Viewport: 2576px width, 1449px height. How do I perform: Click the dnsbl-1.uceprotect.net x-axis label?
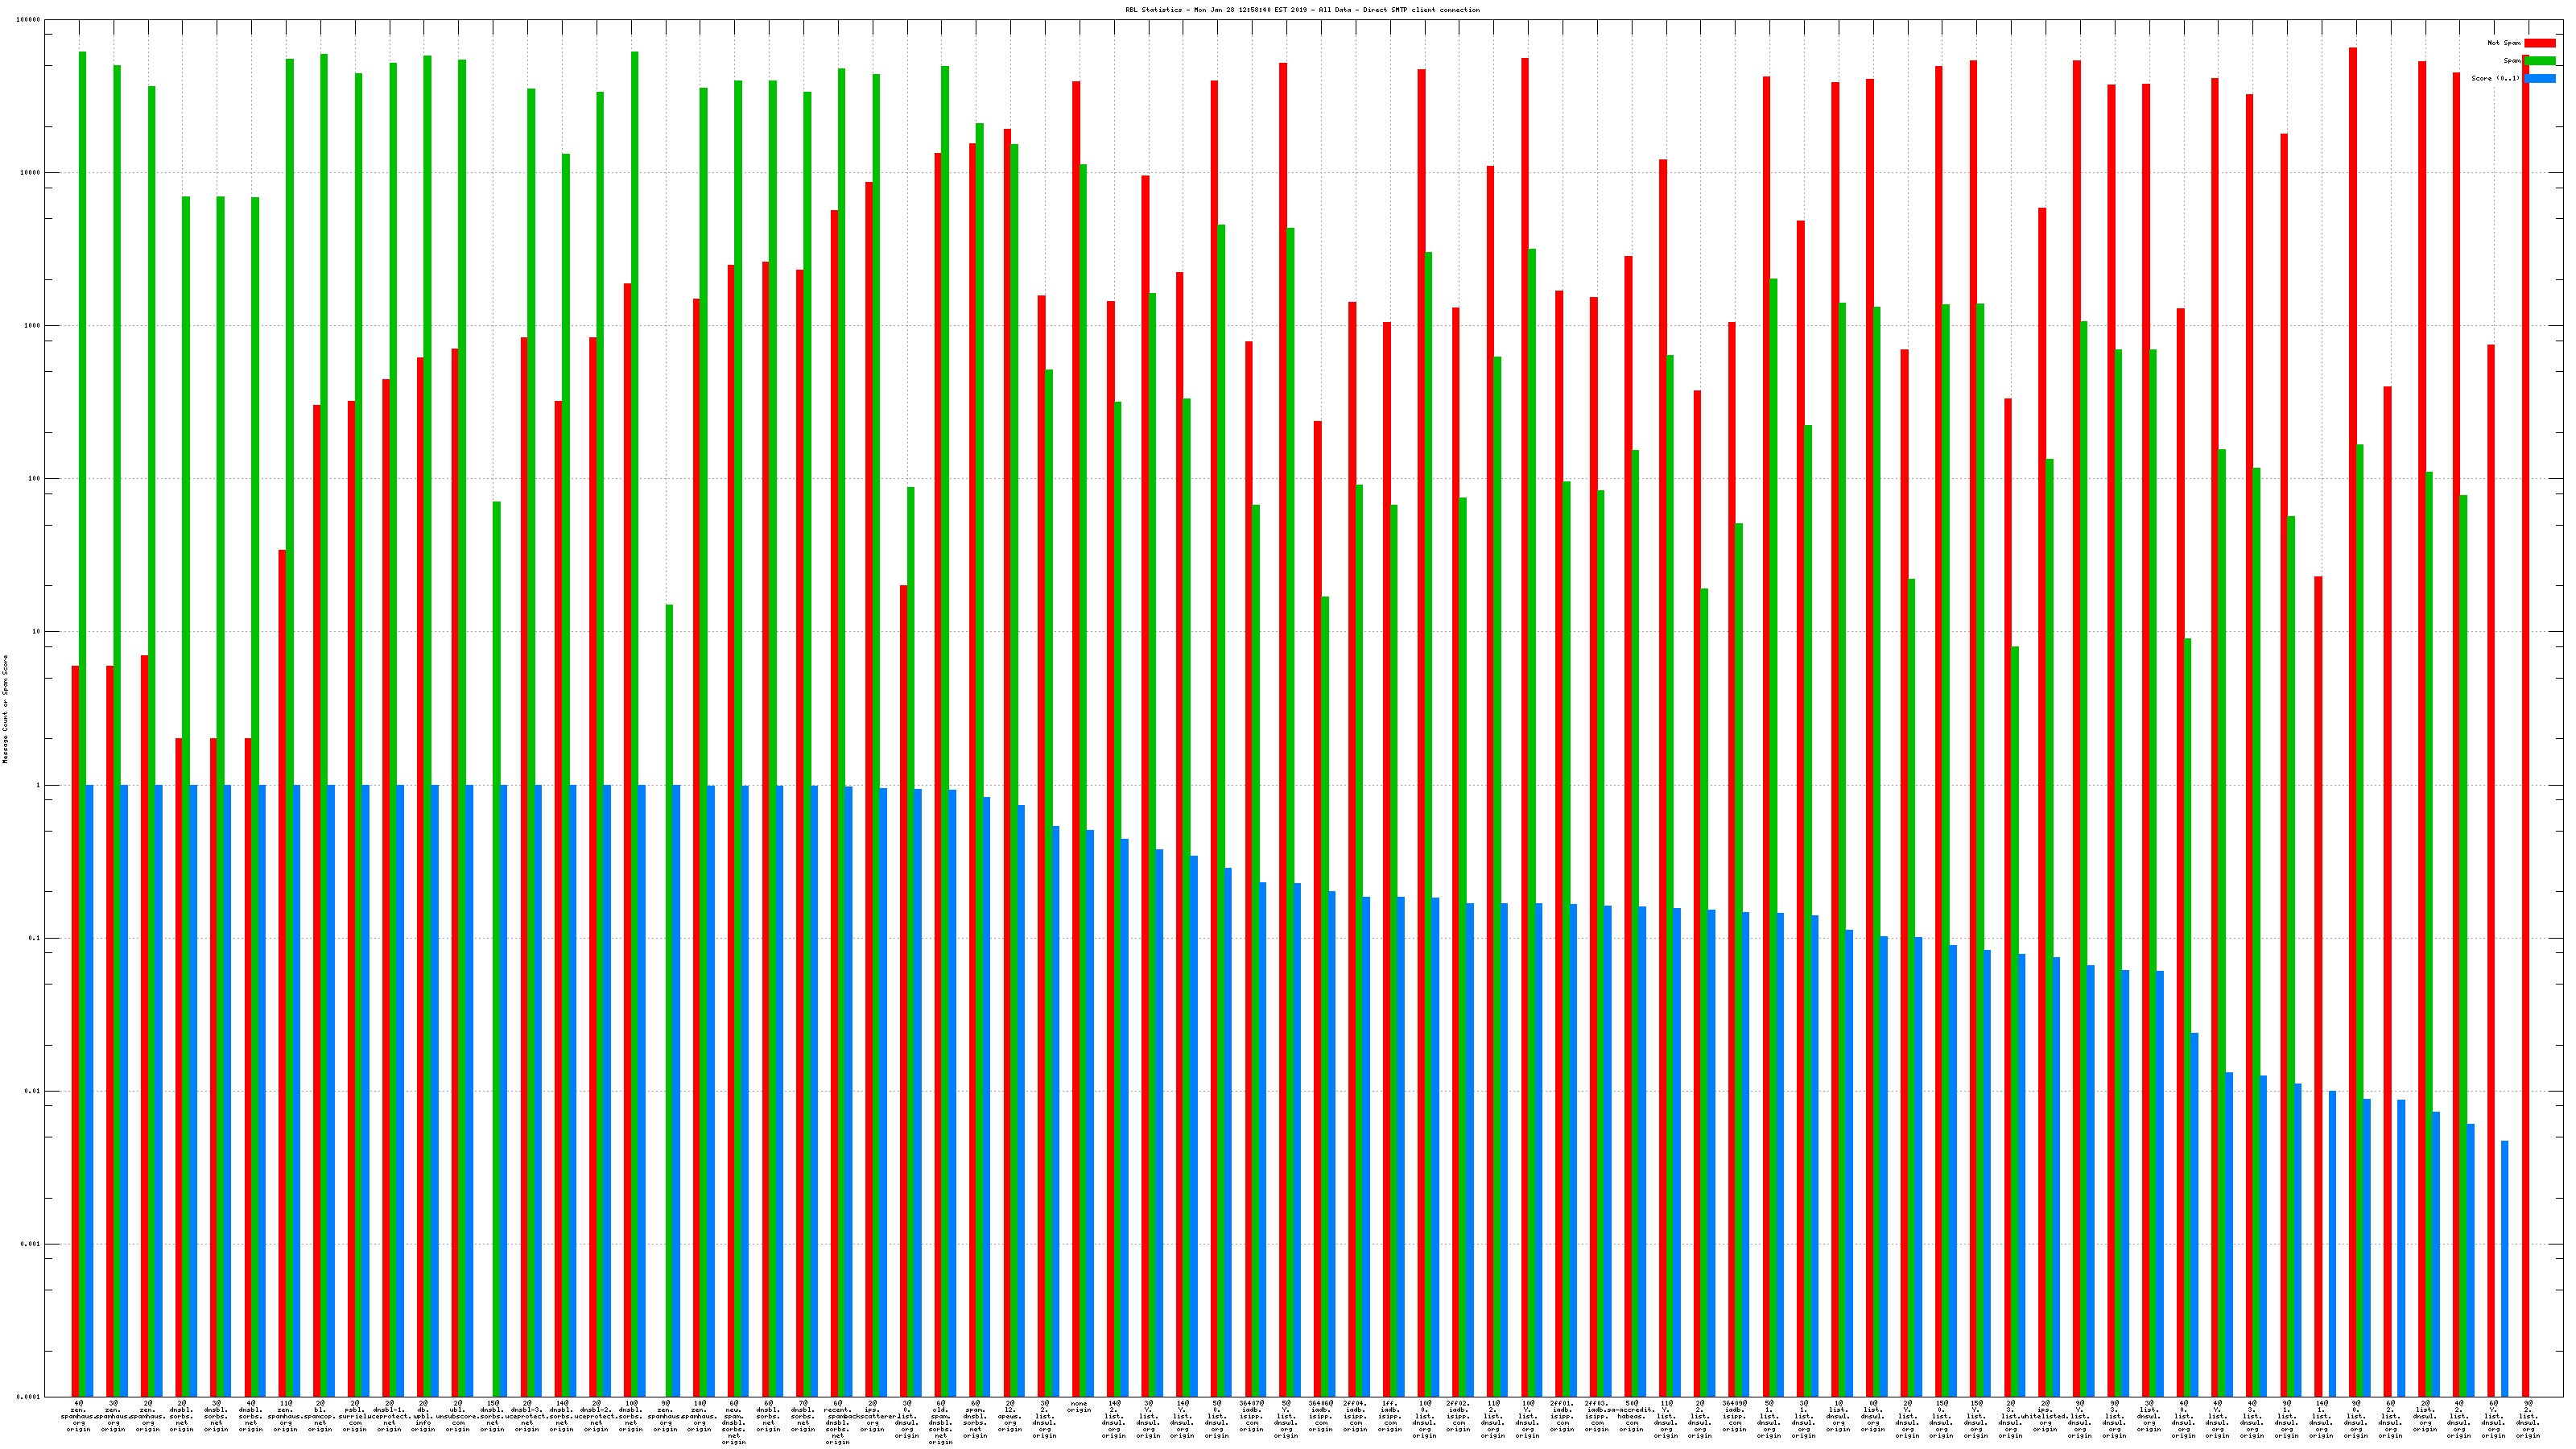point(390,1416)
